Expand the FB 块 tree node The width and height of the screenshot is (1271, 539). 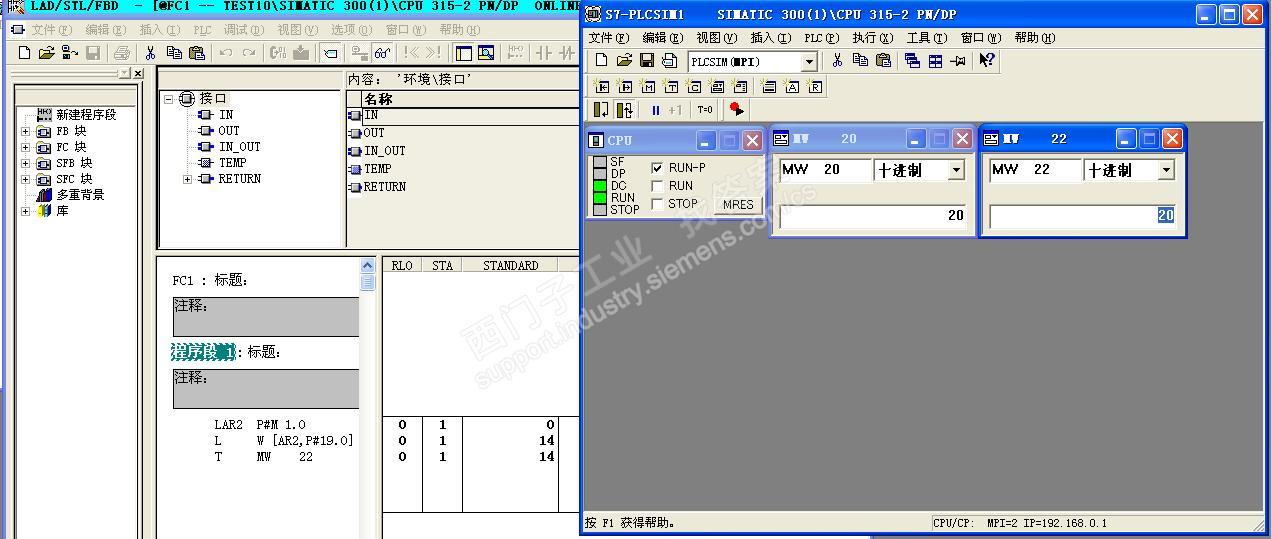click(25, 131)
